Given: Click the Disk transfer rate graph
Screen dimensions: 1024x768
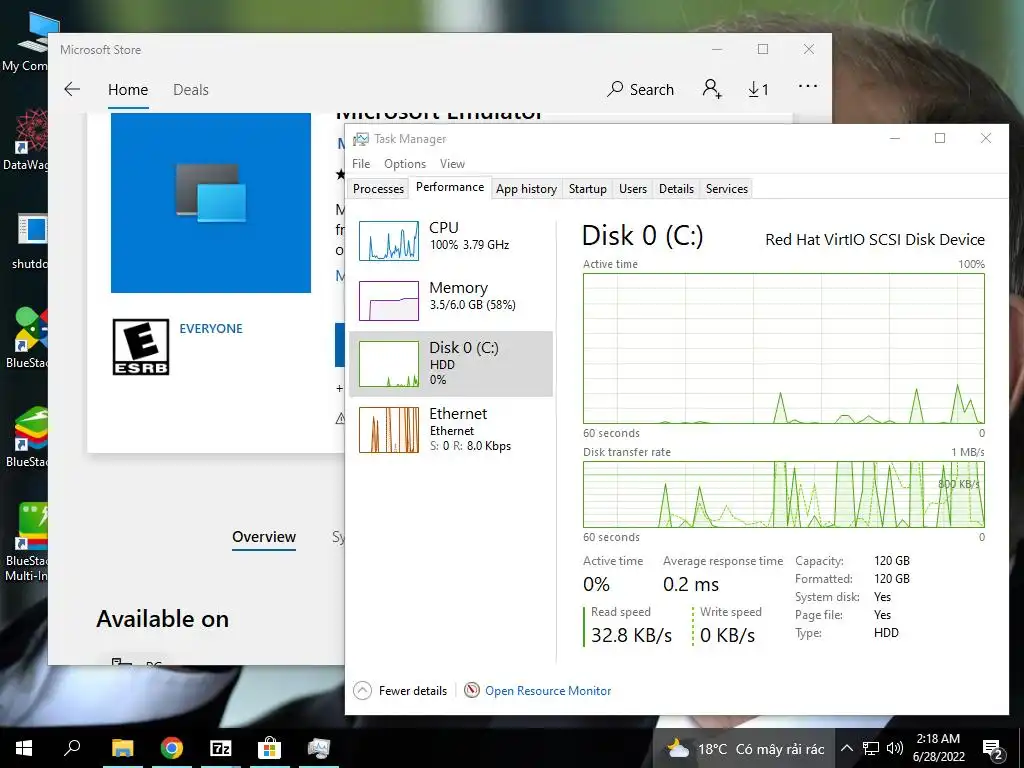Looking at the screenshot, I should pyautogui.click(x=783, y=494).
